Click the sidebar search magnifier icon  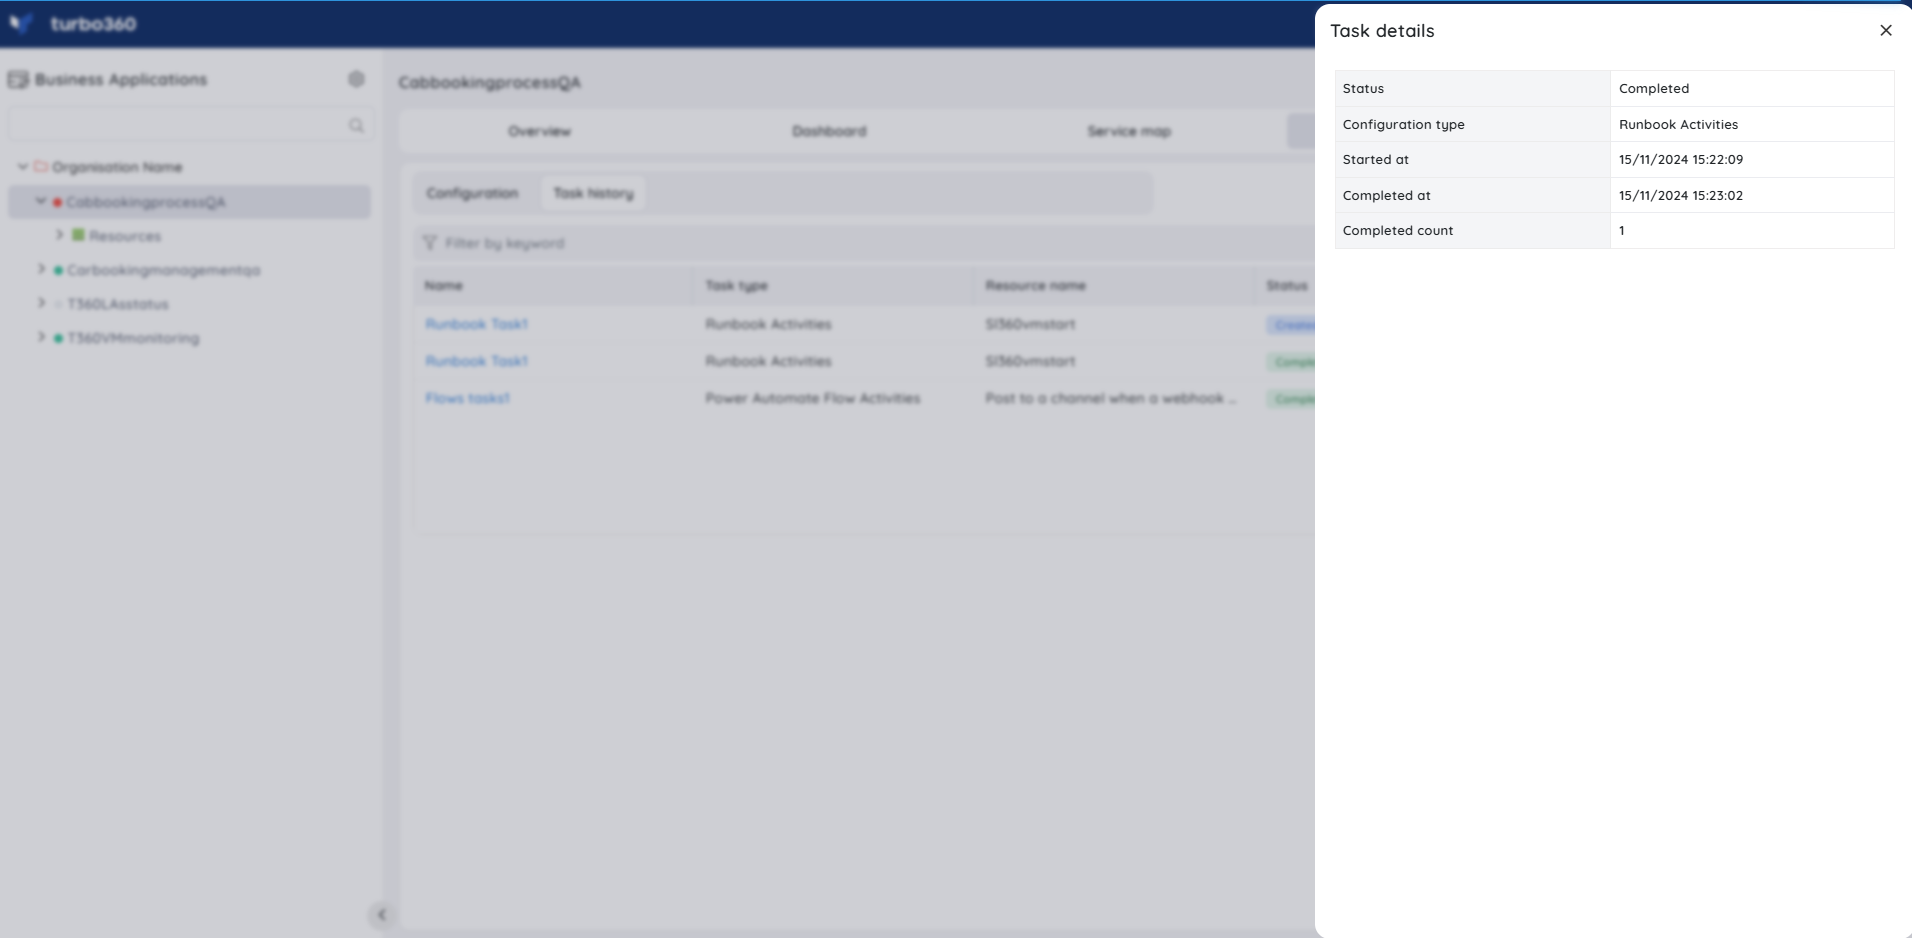356,125
